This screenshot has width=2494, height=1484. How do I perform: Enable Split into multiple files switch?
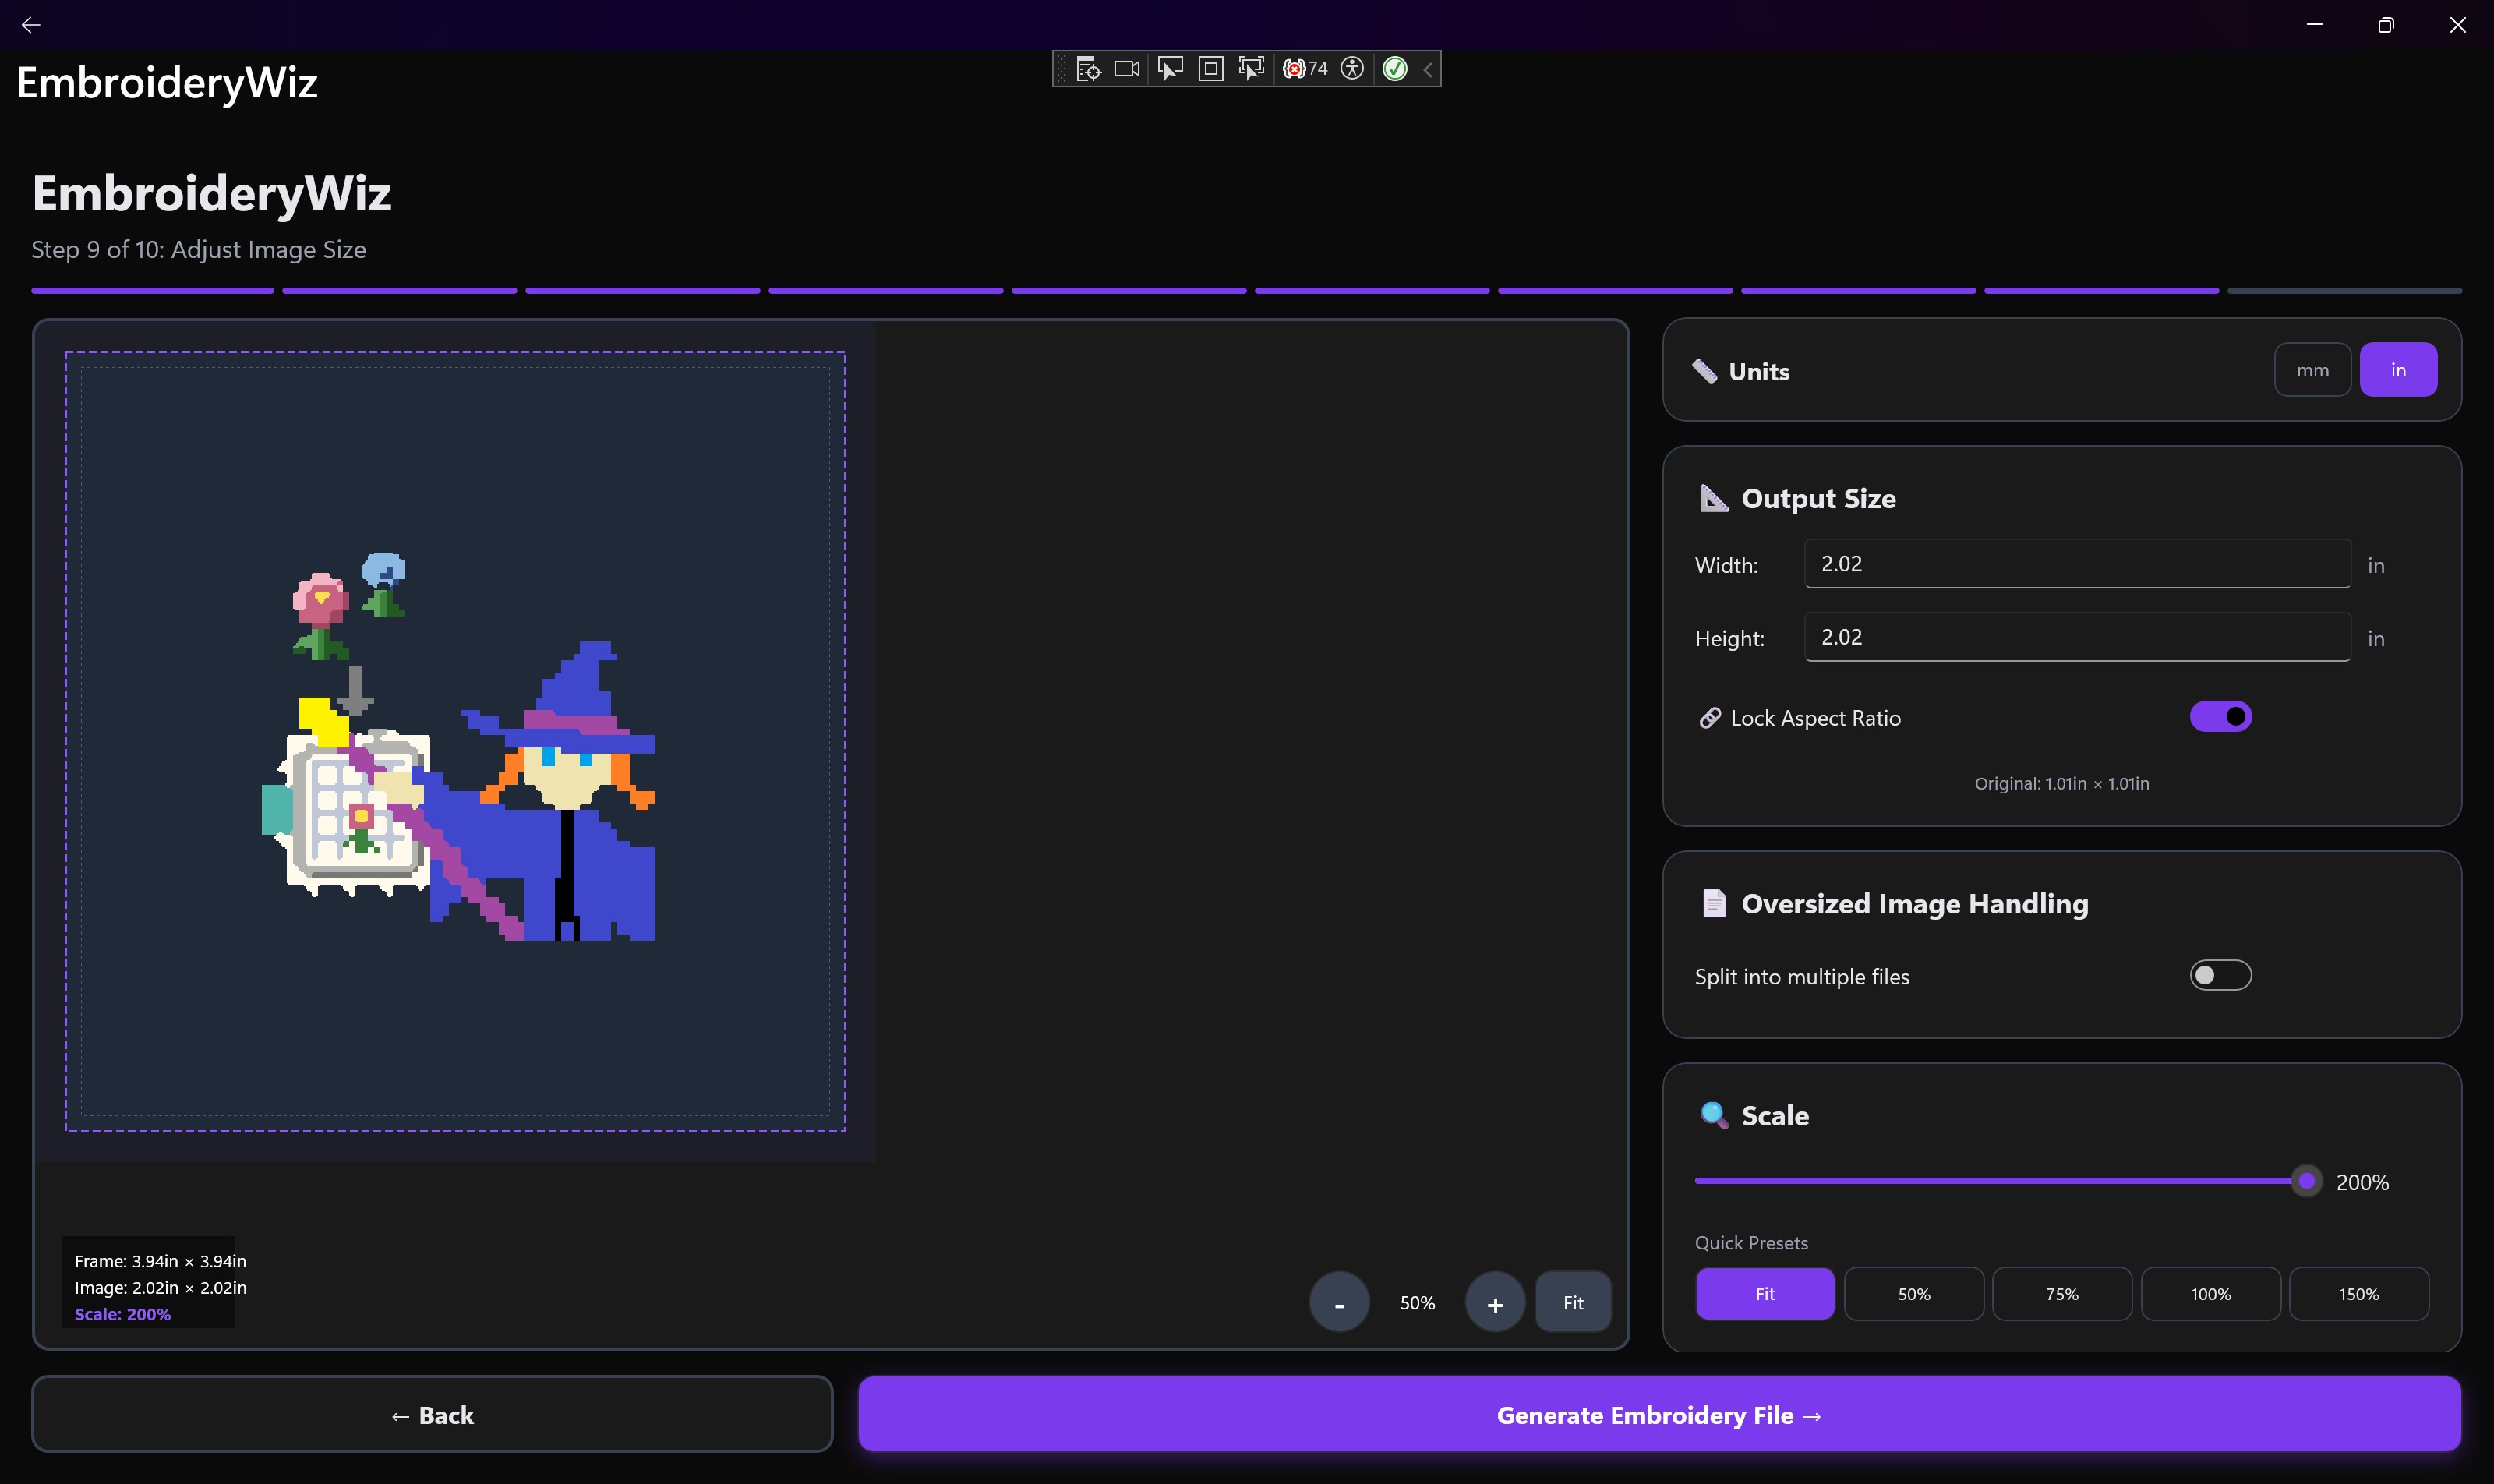pyautogui.click(x=2220, y=975)
